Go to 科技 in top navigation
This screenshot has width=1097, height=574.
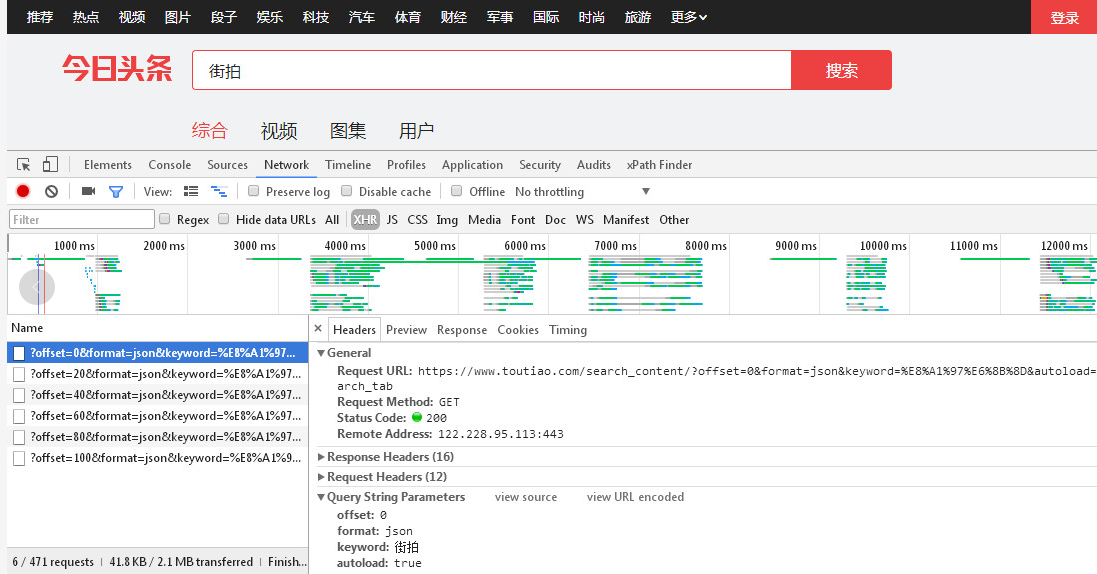pyautogui.click(x=316, y=17)
